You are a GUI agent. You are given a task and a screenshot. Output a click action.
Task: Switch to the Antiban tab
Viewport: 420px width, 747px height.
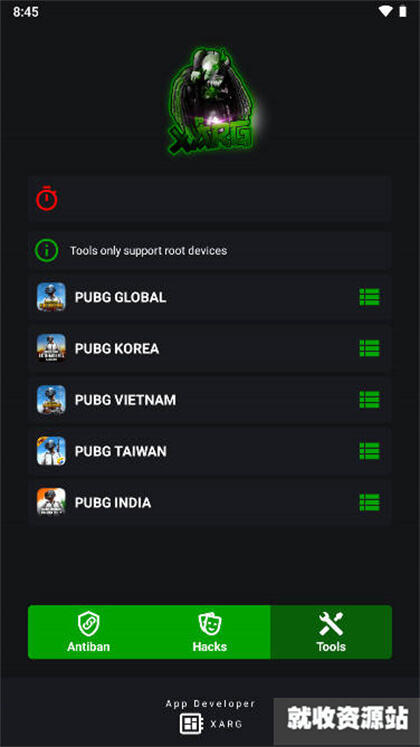(x=89, y=632)
